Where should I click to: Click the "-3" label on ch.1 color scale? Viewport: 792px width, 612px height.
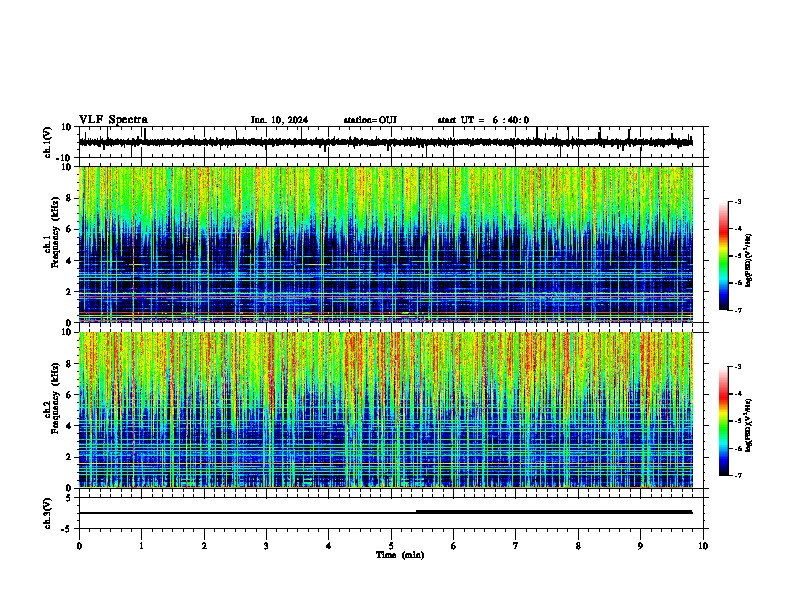738,202
